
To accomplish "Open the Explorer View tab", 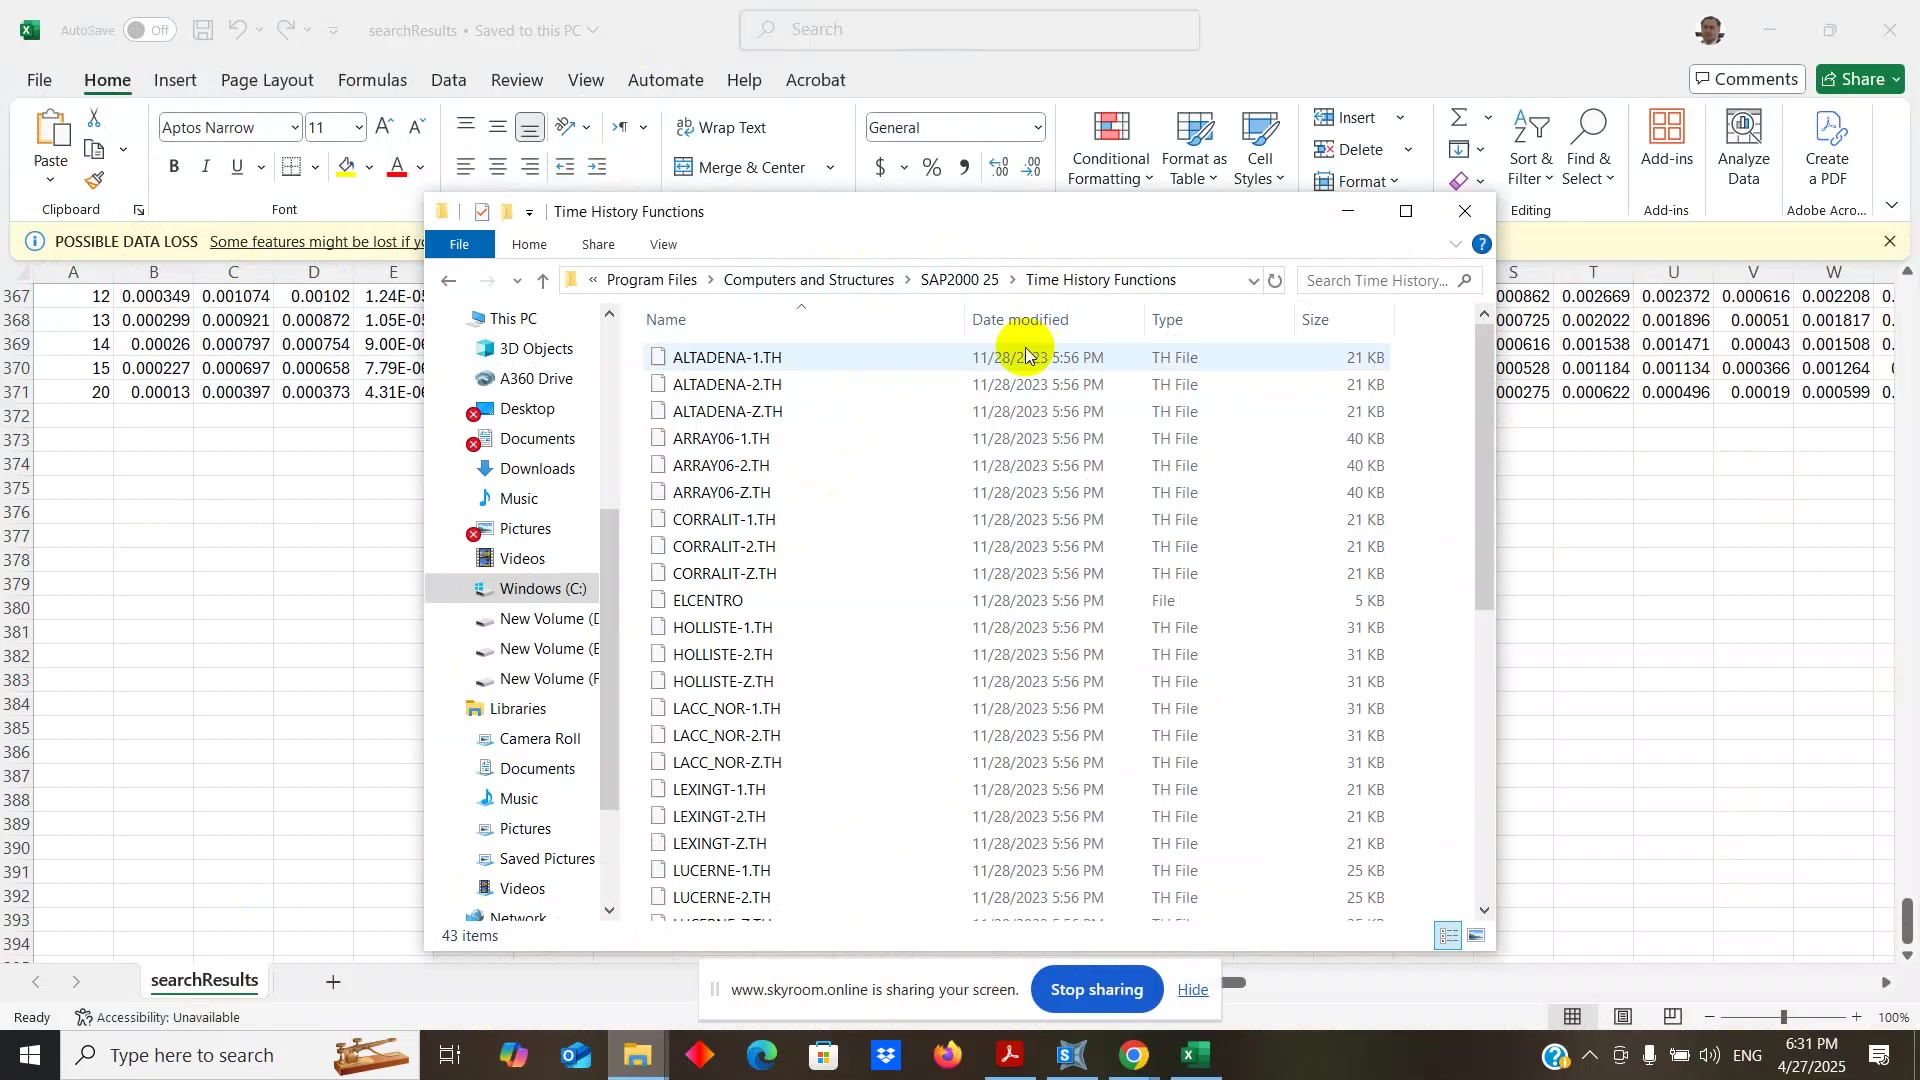I will [663, 245].
